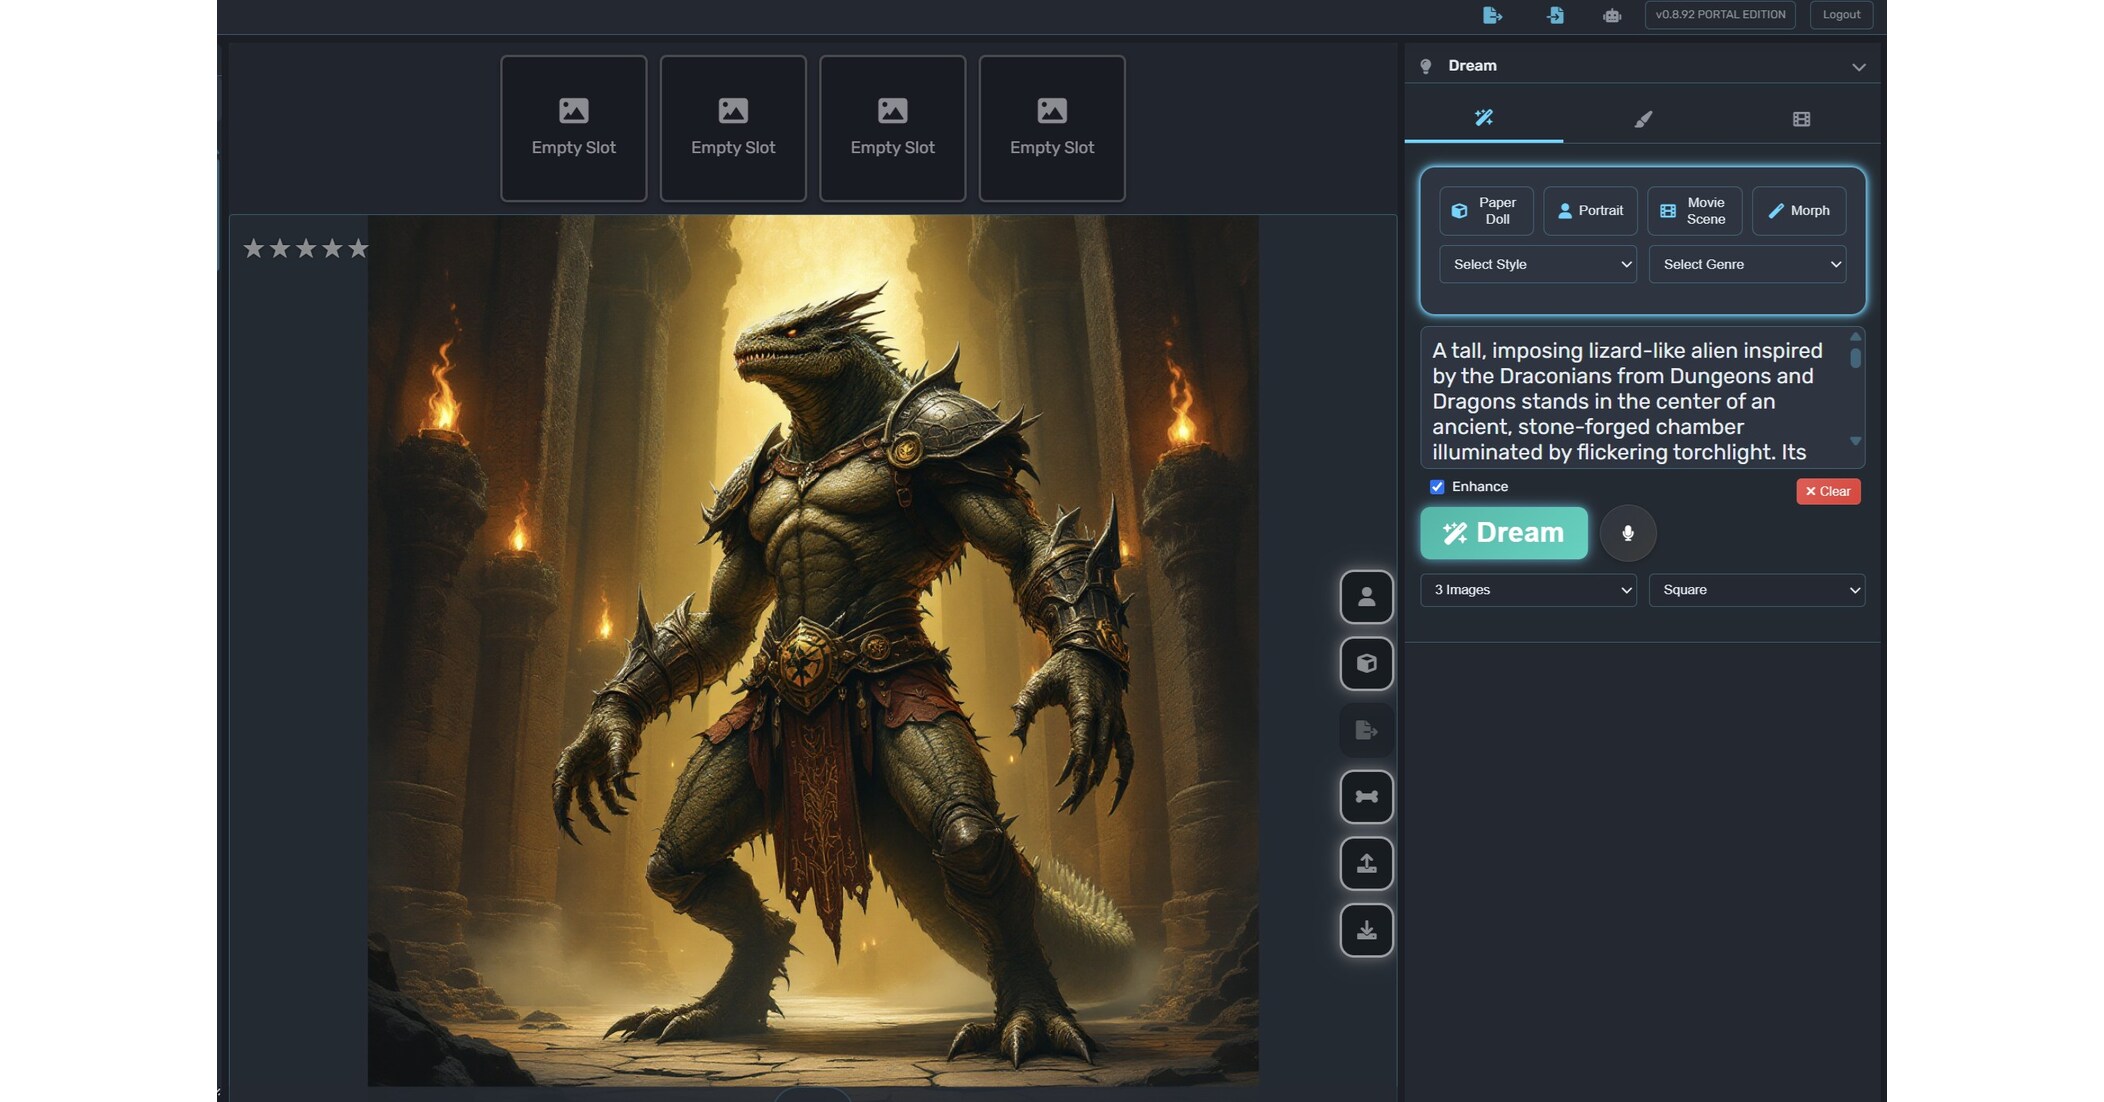This screenshot has width=2104, height=1102.
Task: Toggle Morph generation mode
Action: (1798, 210)
